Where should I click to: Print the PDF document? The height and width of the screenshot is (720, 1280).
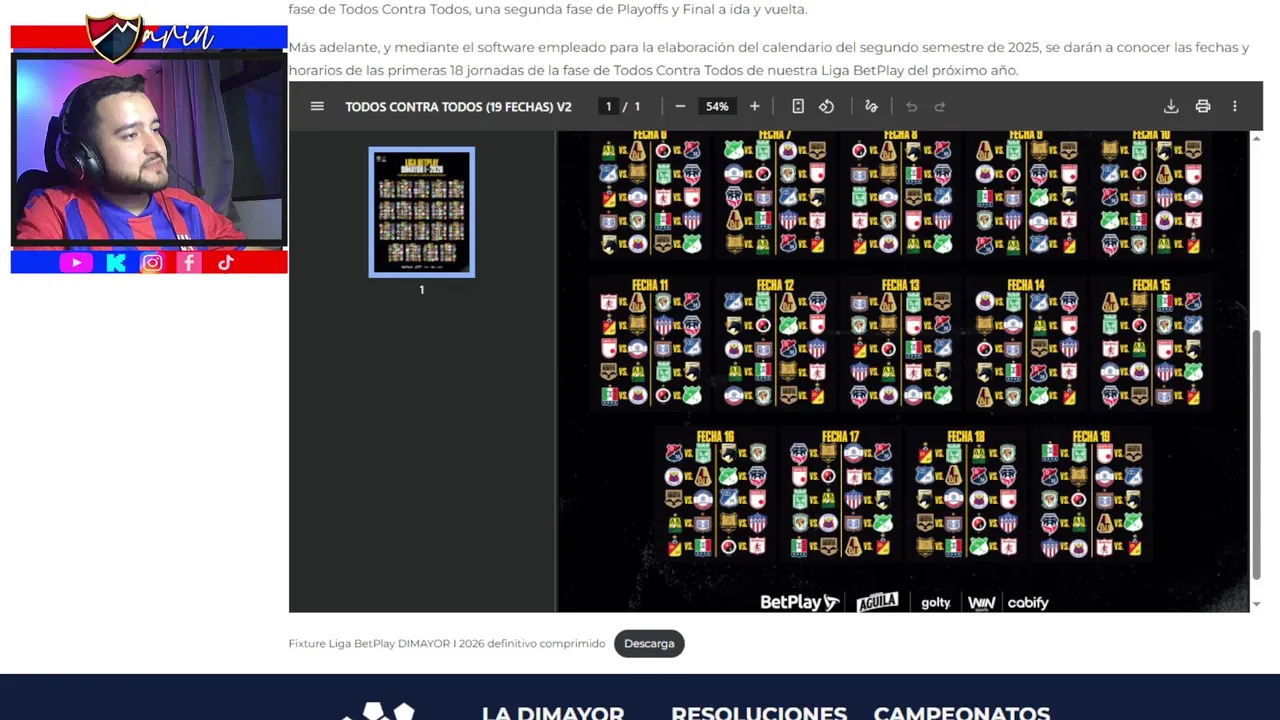click(x=1203, y=106)
